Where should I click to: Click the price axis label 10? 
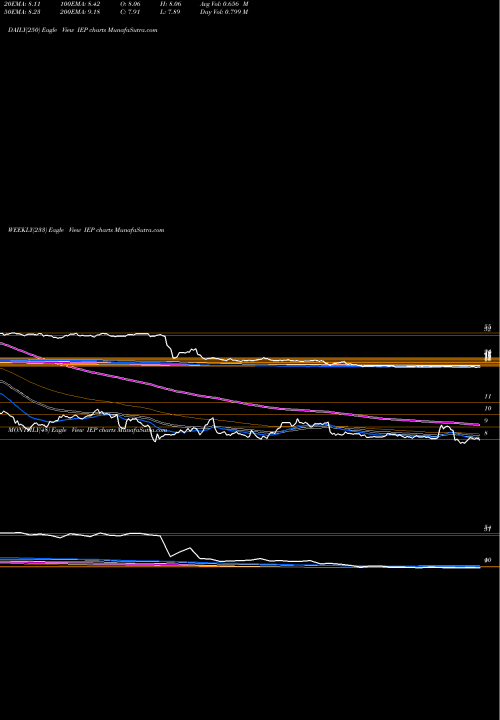488,408
